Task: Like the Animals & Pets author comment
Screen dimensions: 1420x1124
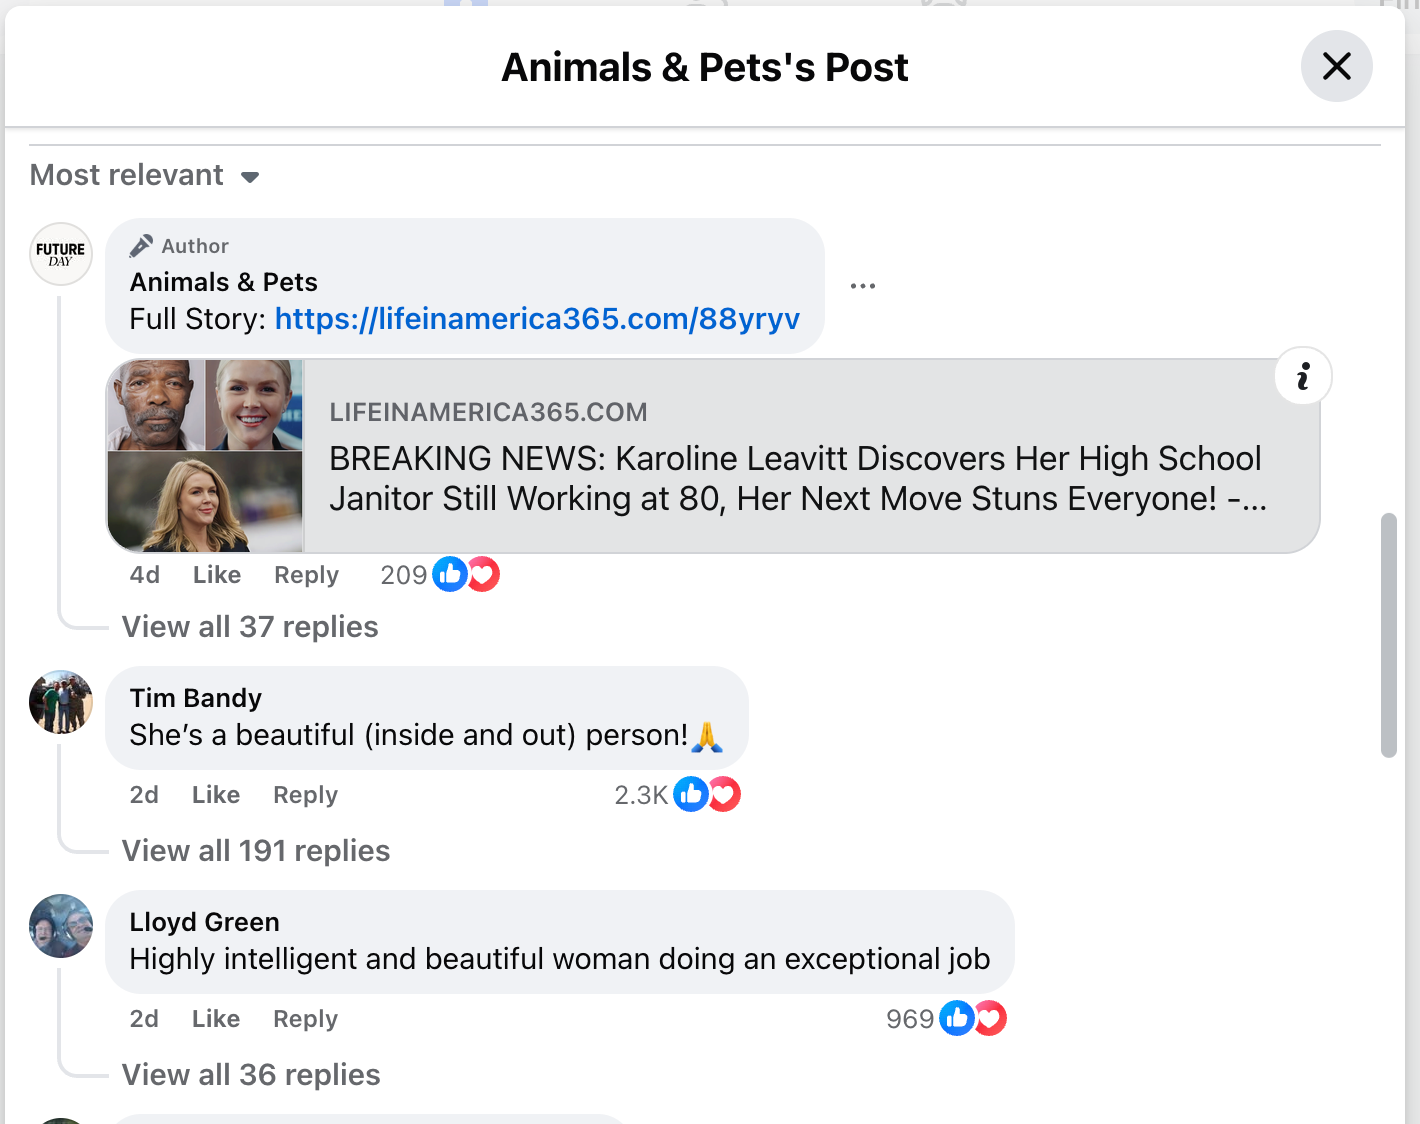Action: (x=217, y=575)
